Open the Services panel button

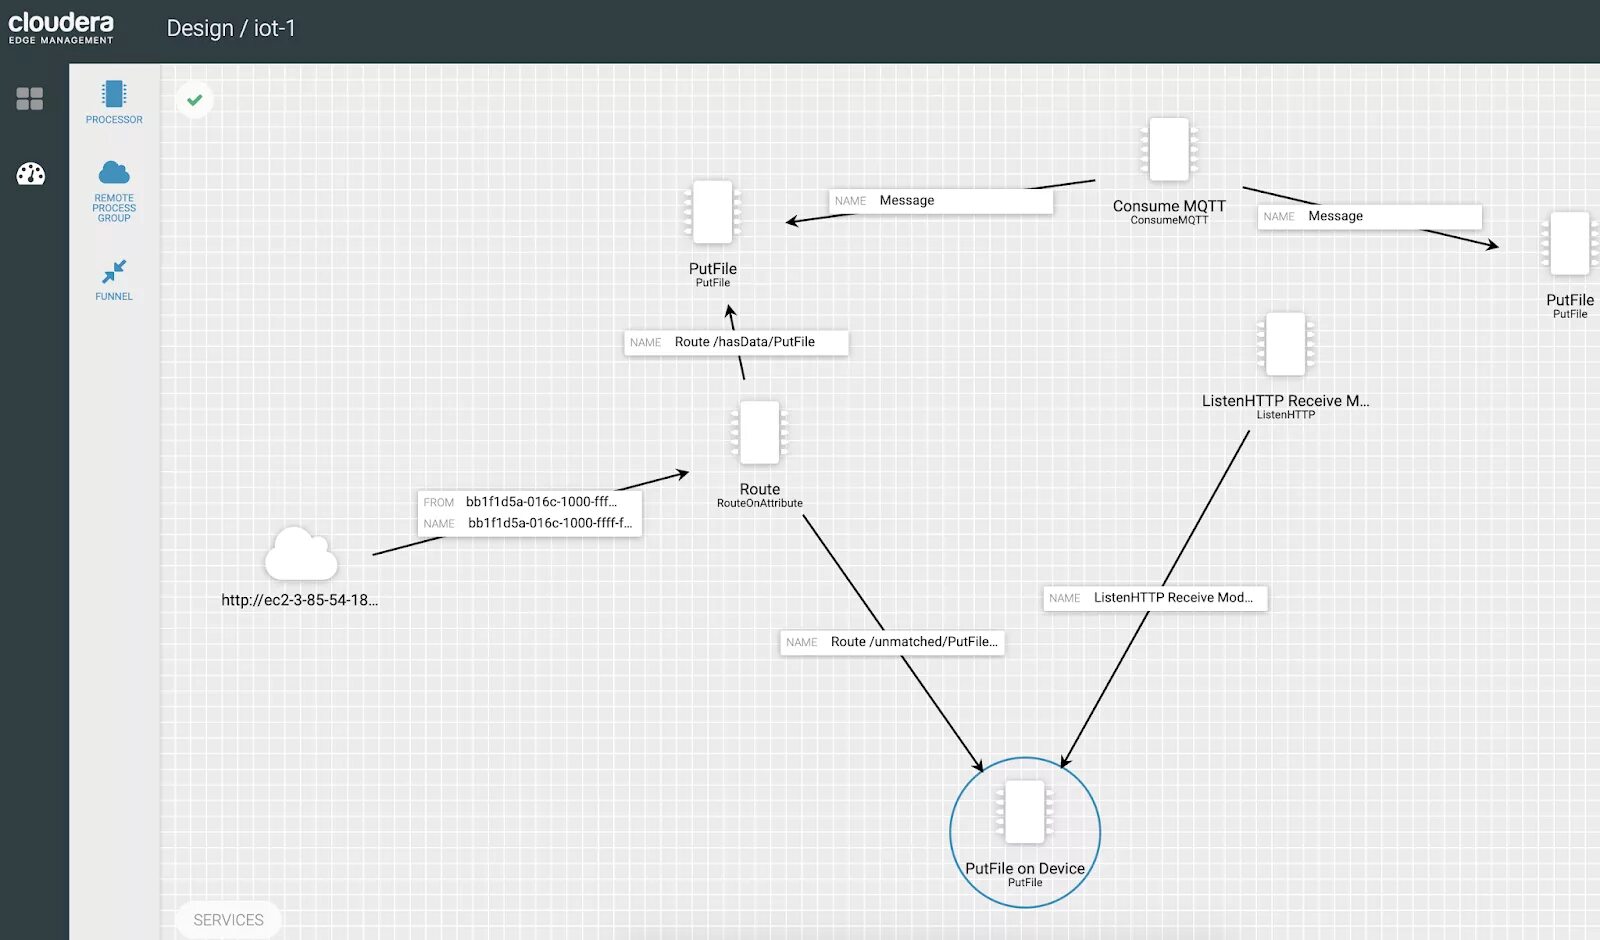pos(228,920)
